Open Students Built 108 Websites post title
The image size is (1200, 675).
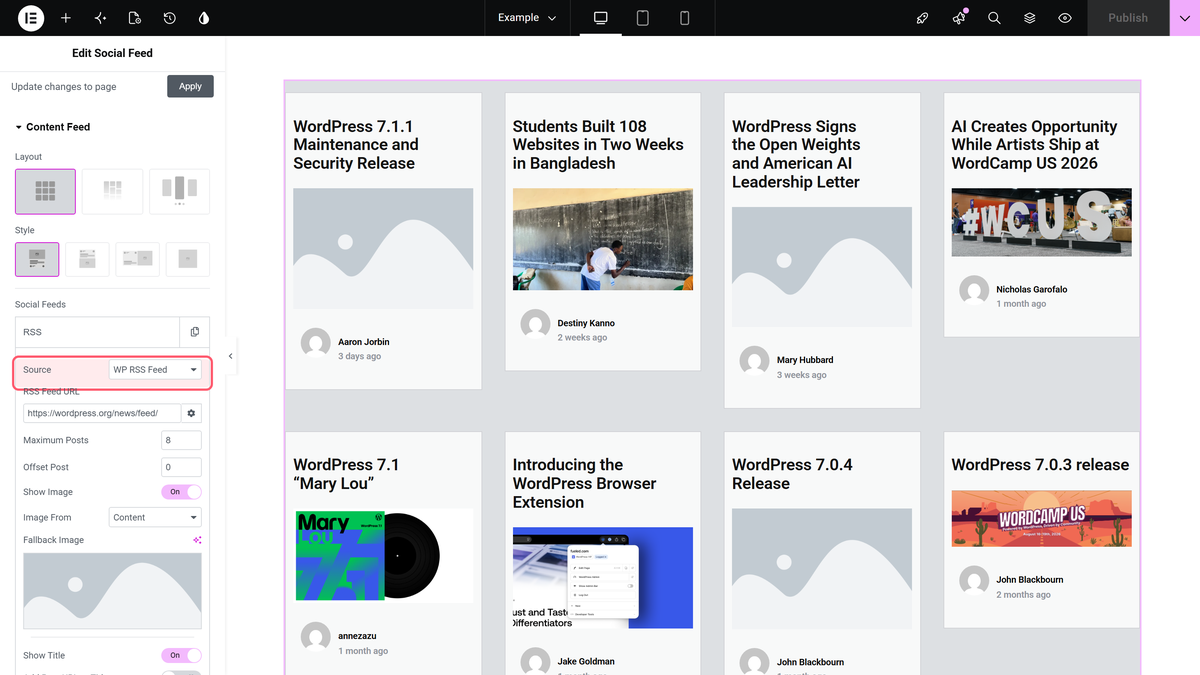click(598, 145)
